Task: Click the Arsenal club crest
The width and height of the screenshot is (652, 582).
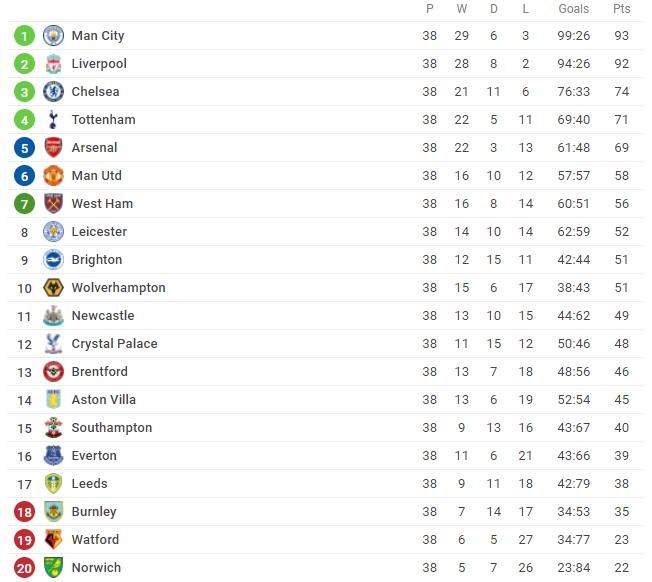Action: coord(53,148)
